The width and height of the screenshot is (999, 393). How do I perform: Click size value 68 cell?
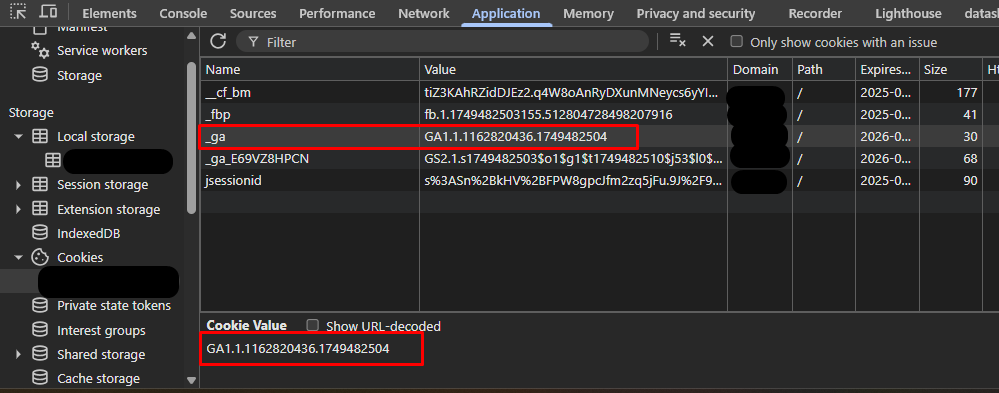(x=951, y=159)
